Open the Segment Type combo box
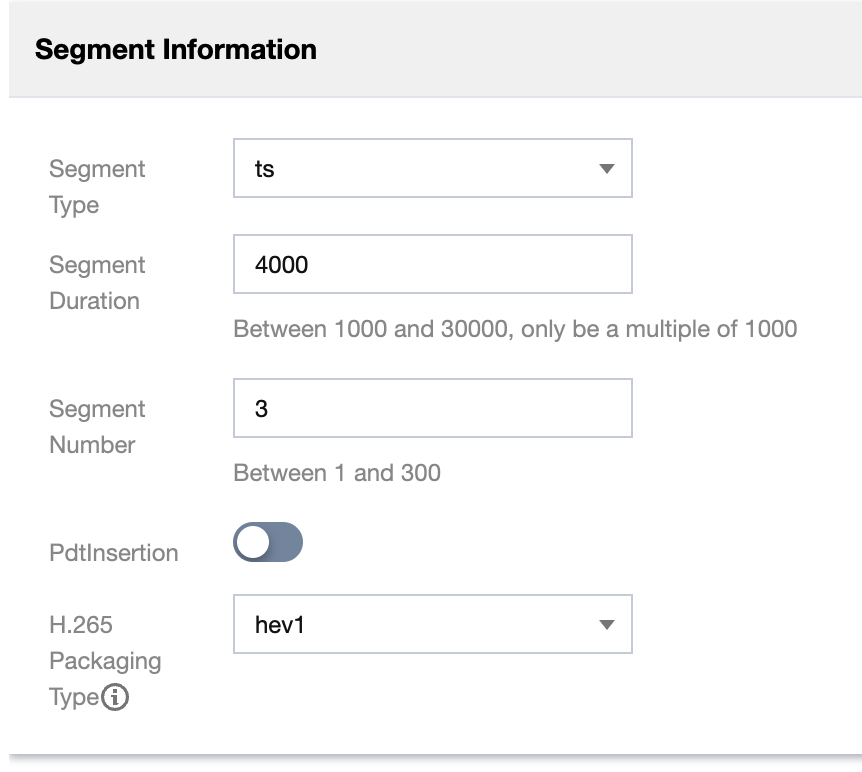Viewport: 862px width, 772px height. pyautogui.click(x=432, y=169)
